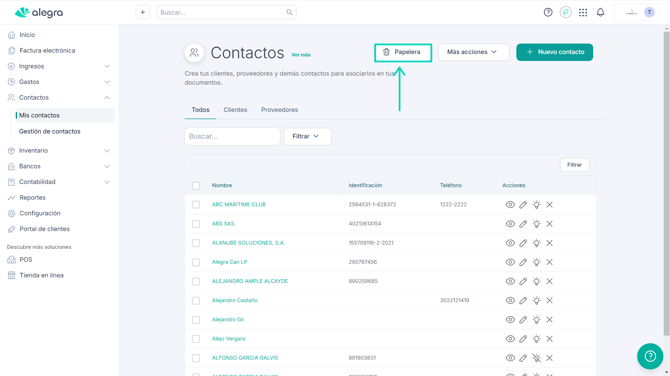Open the notifications bell icon

tap(600, 12)
